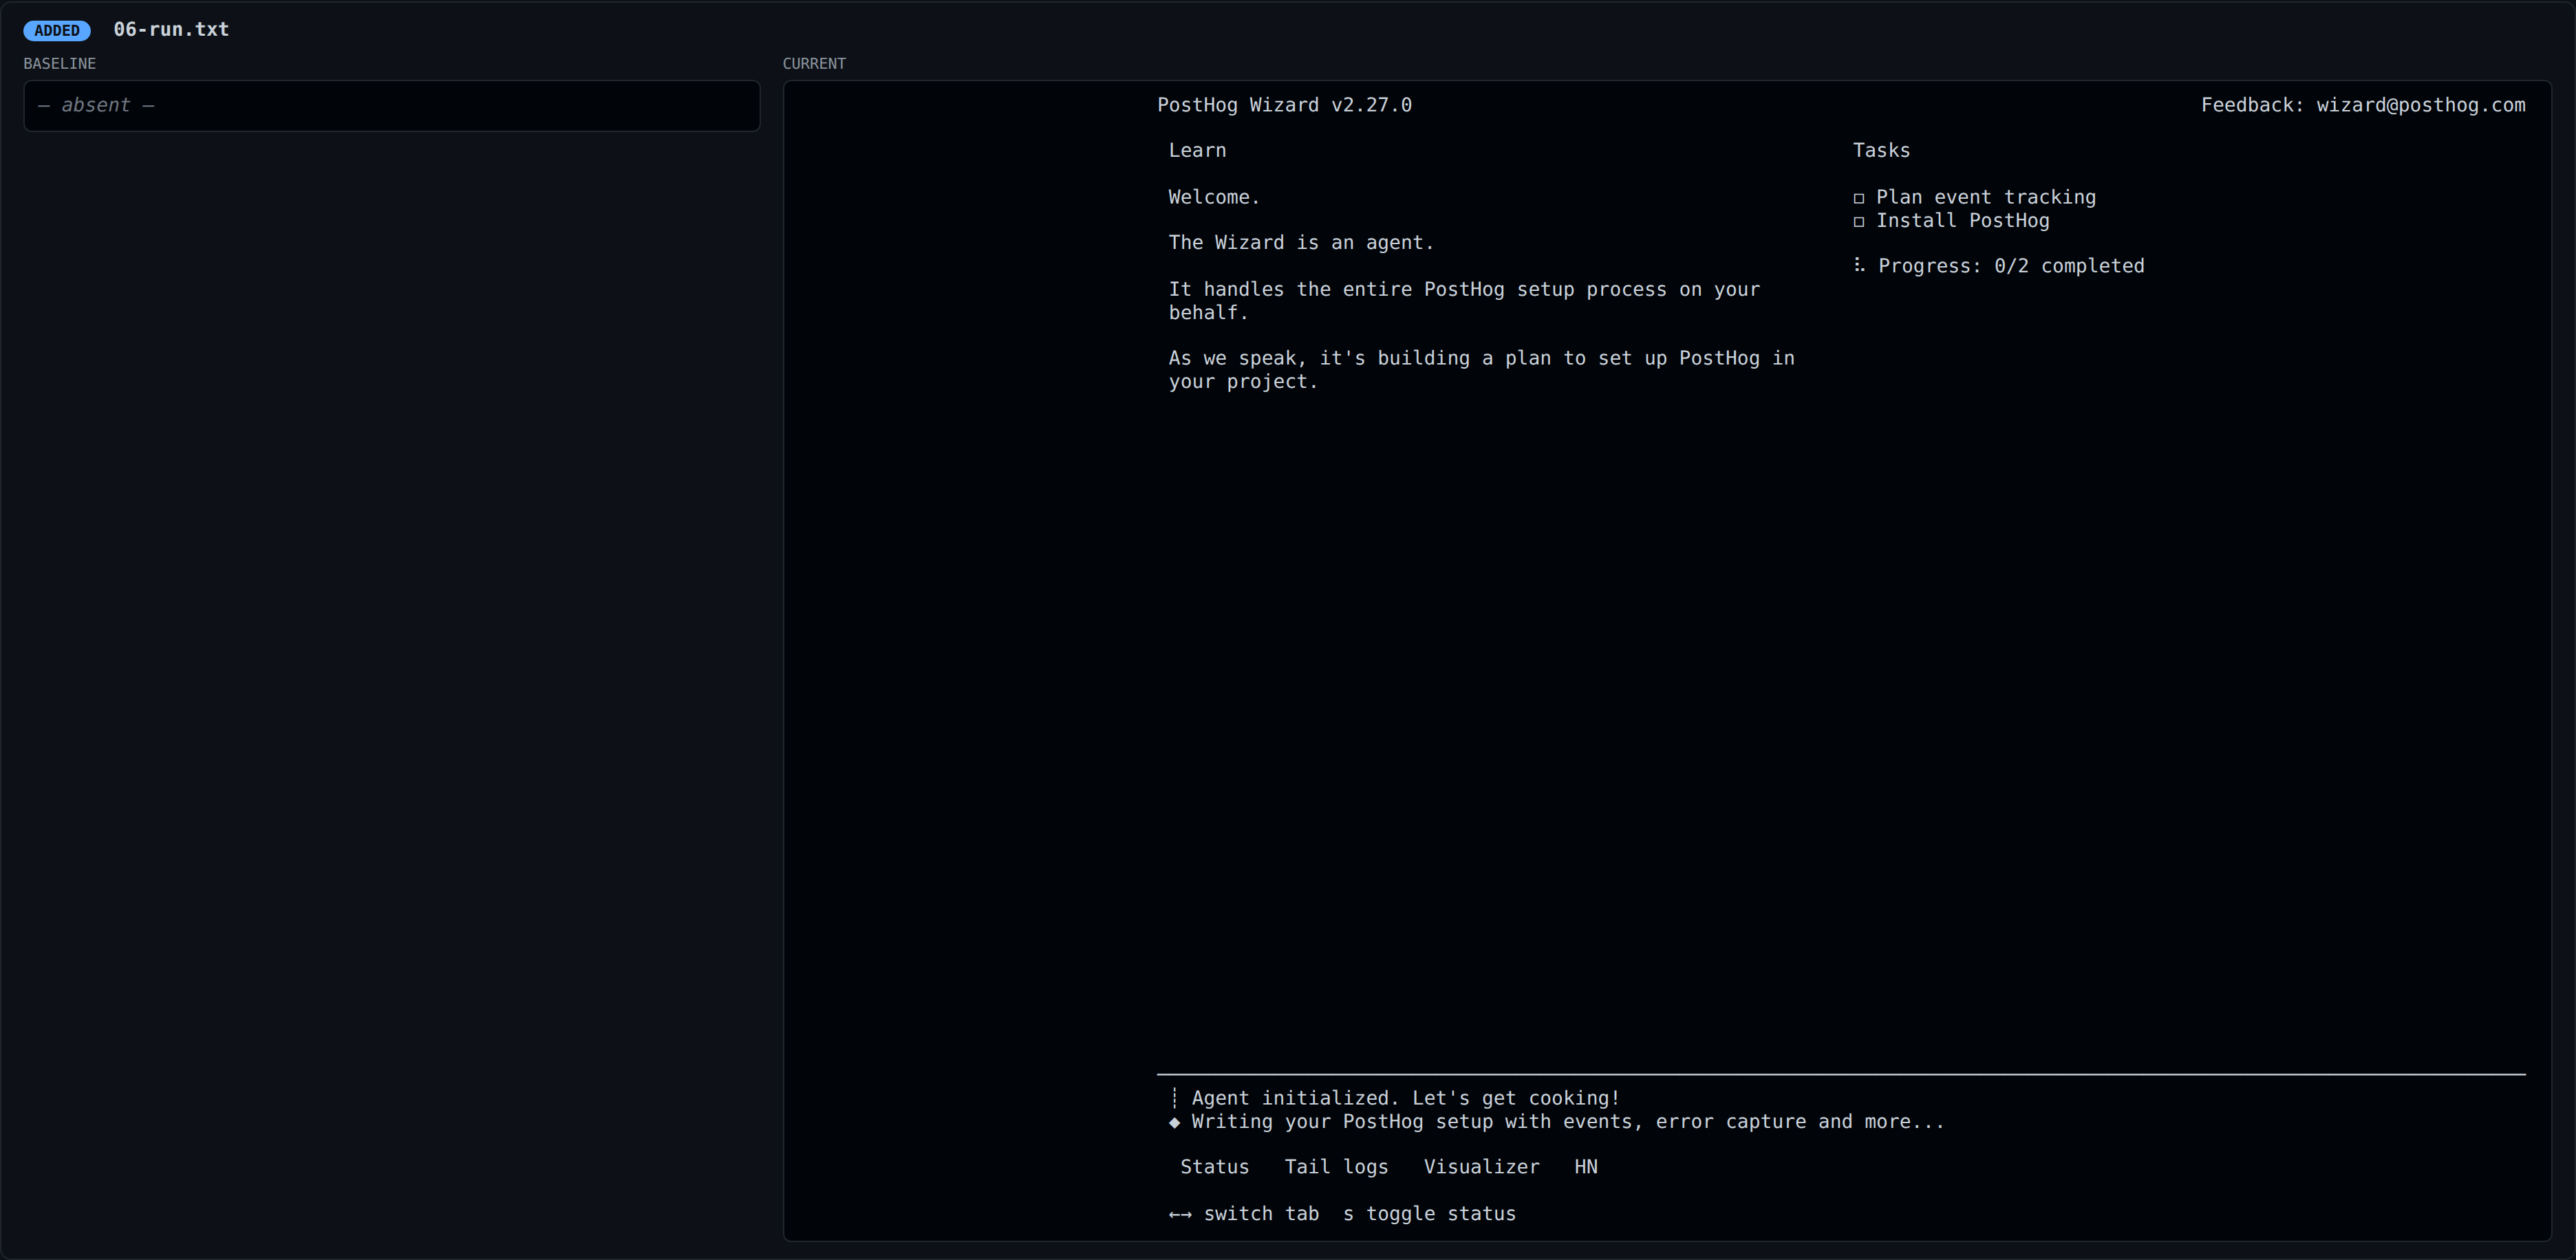Check the Plan event tracking checkbox
Image resolution: width=2576 pixels, height=1260 pixels.
[x=1859, y=198]
